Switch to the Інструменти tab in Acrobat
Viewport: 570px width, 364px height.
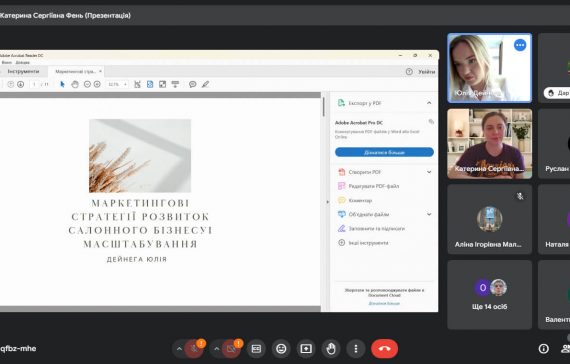click(23, 72)
